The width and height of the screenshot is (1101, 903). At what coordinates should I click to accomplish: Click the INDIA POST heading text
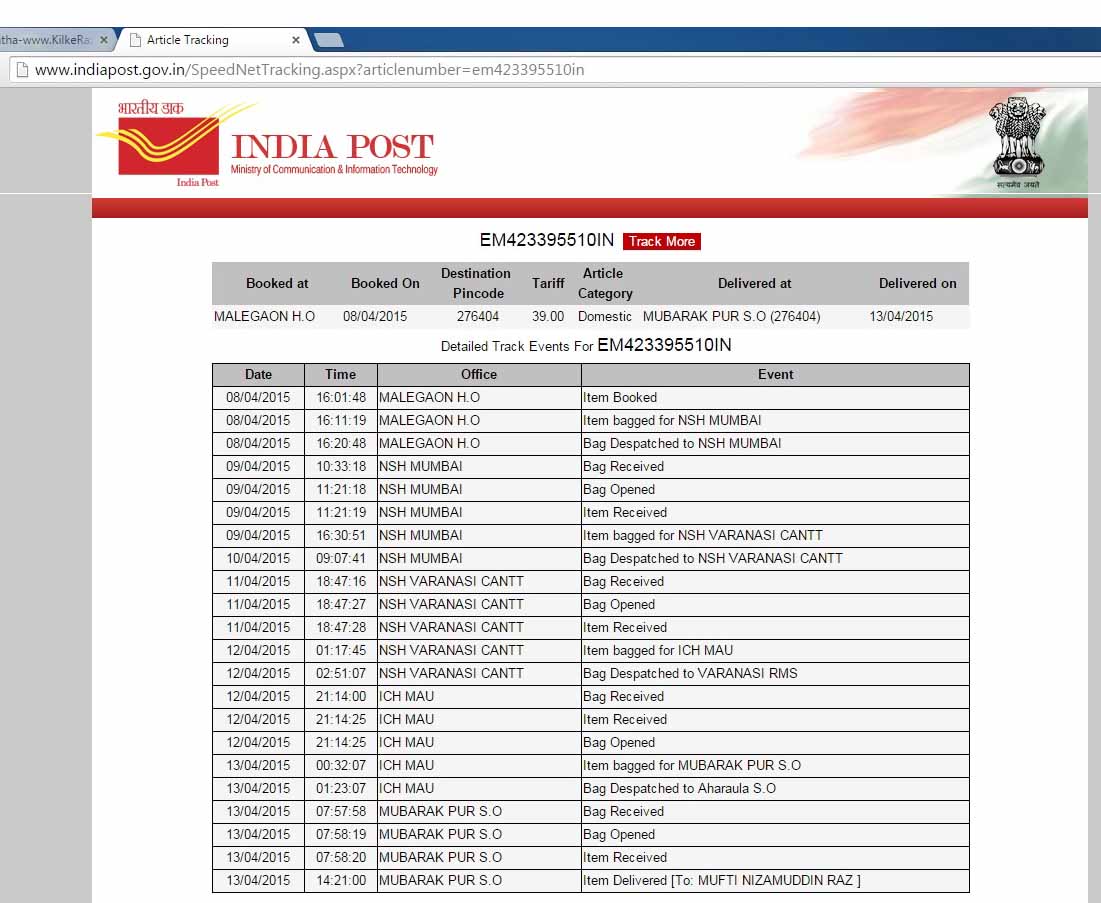click(332, 147)
